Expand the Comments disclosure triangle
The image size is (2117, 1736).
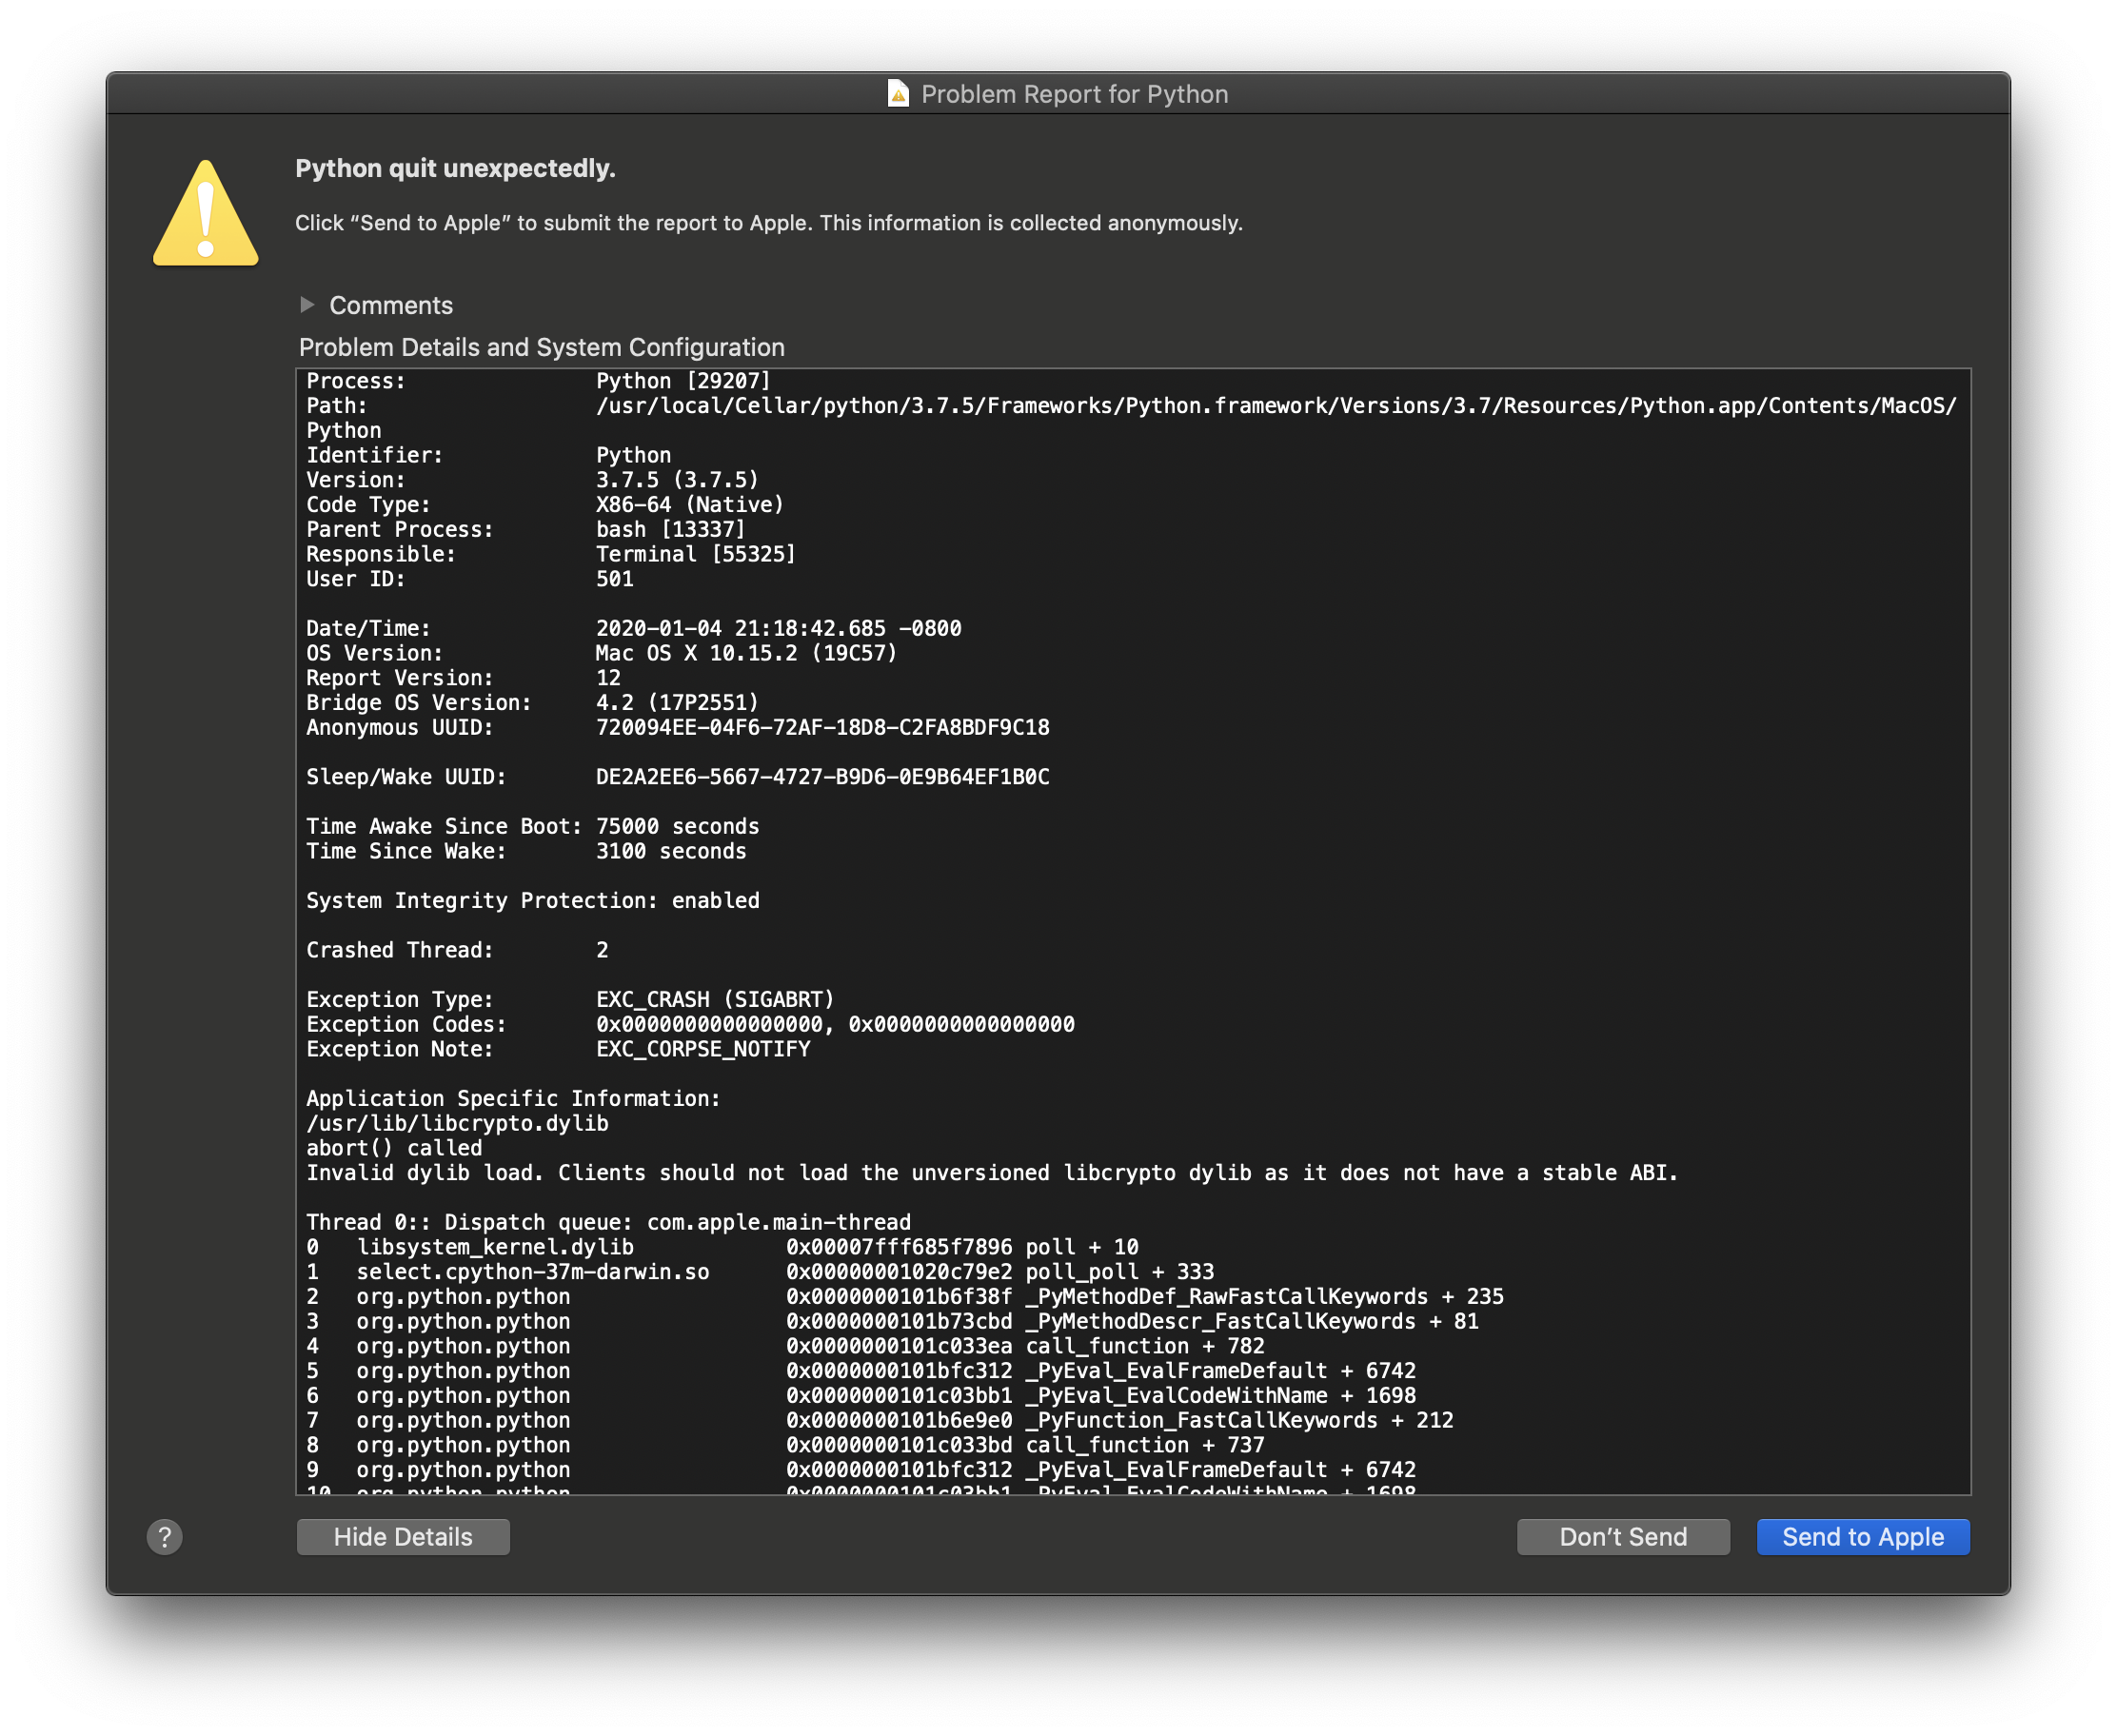pyautogui.click(x=307, y=305)
